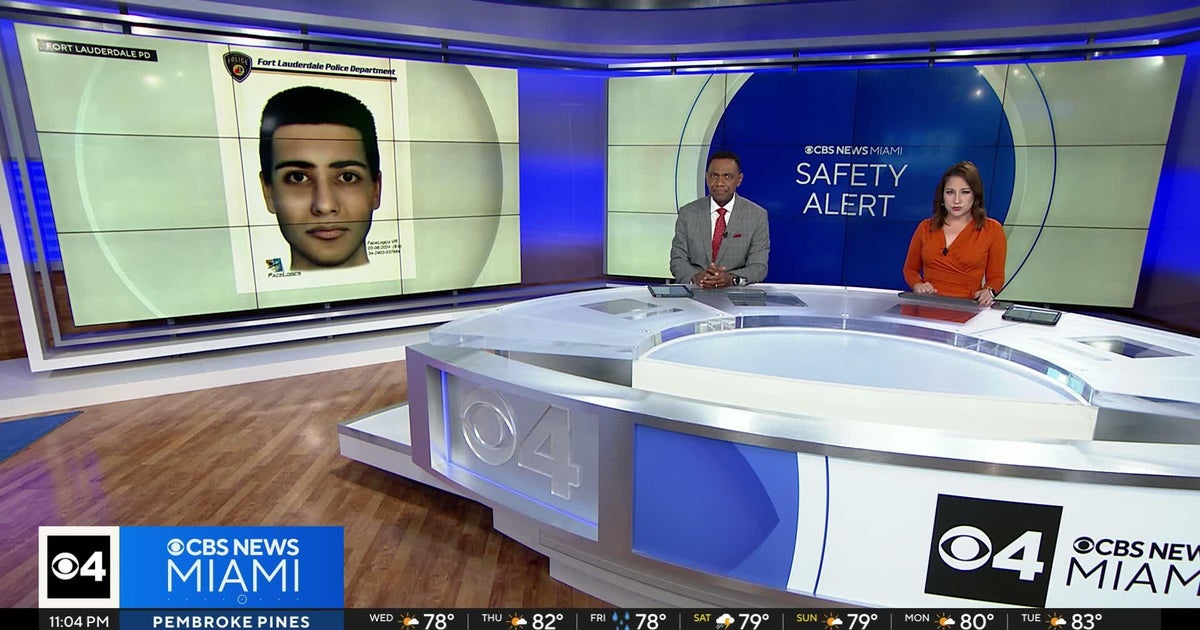Click the "PEMBROKE PINES" location label
The height and width of the screenshot is (630, 1200).
pos(232,621)
